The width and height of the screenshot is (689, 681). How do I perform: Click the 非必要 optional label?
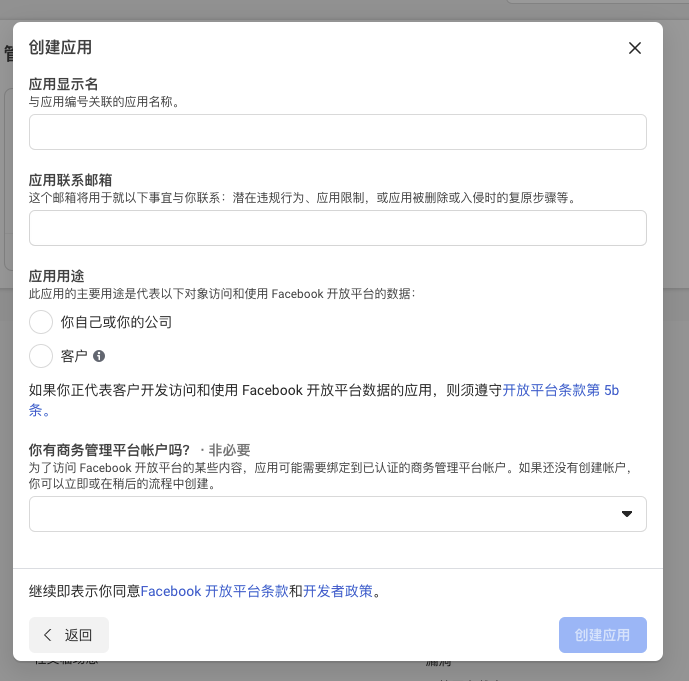[x=229, y=450]
